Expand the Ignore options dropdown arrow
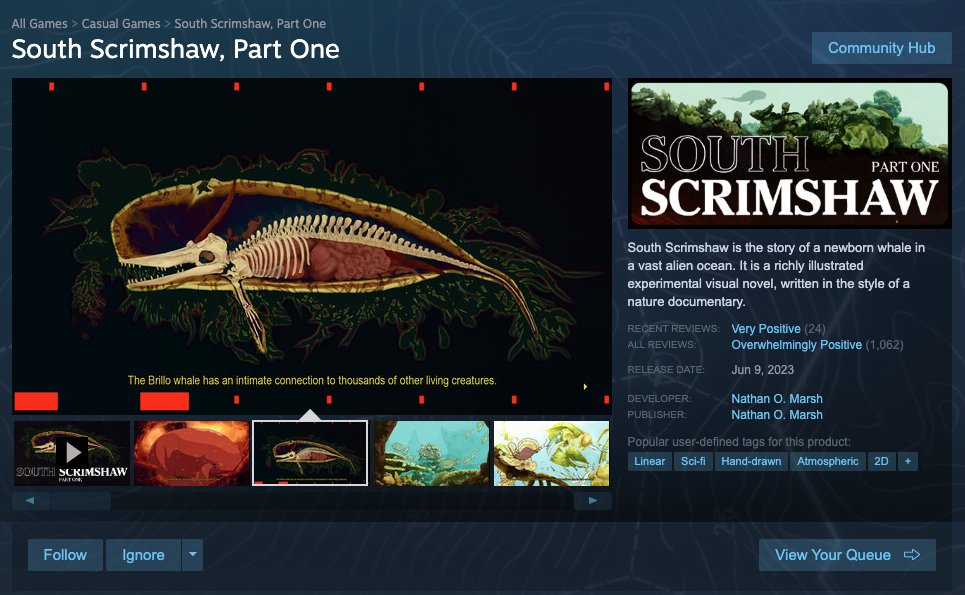Viewport: 965px width, 595px height. [193, 555]
